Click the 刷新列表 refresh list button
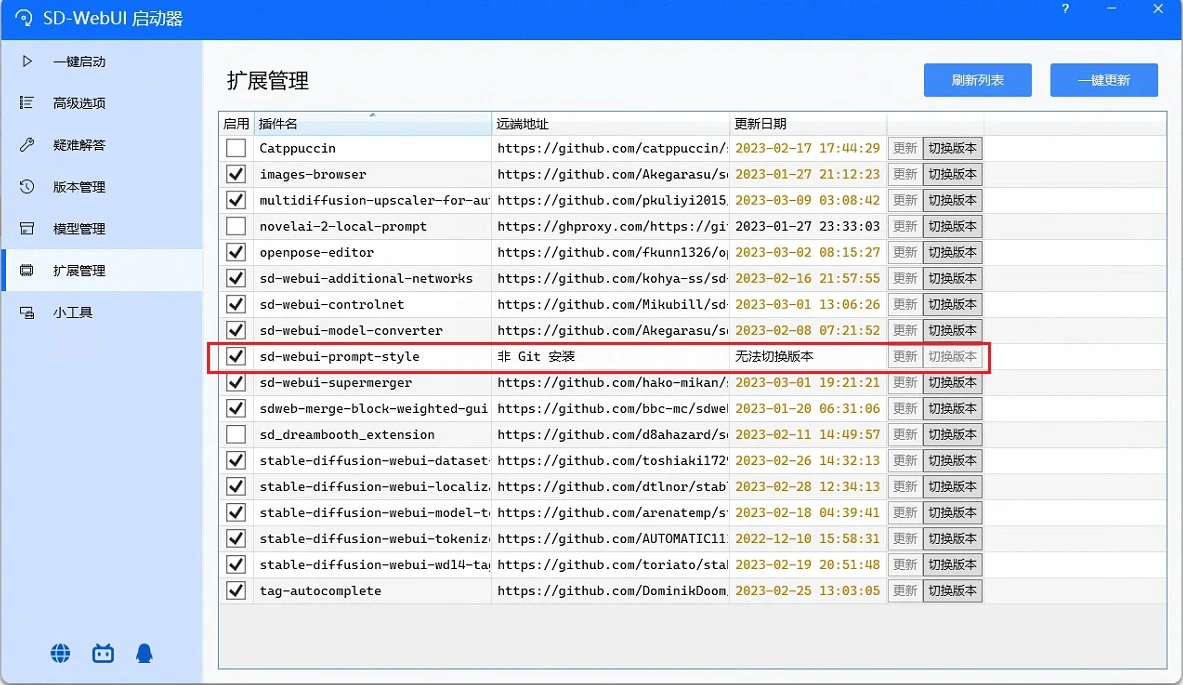 977,80
